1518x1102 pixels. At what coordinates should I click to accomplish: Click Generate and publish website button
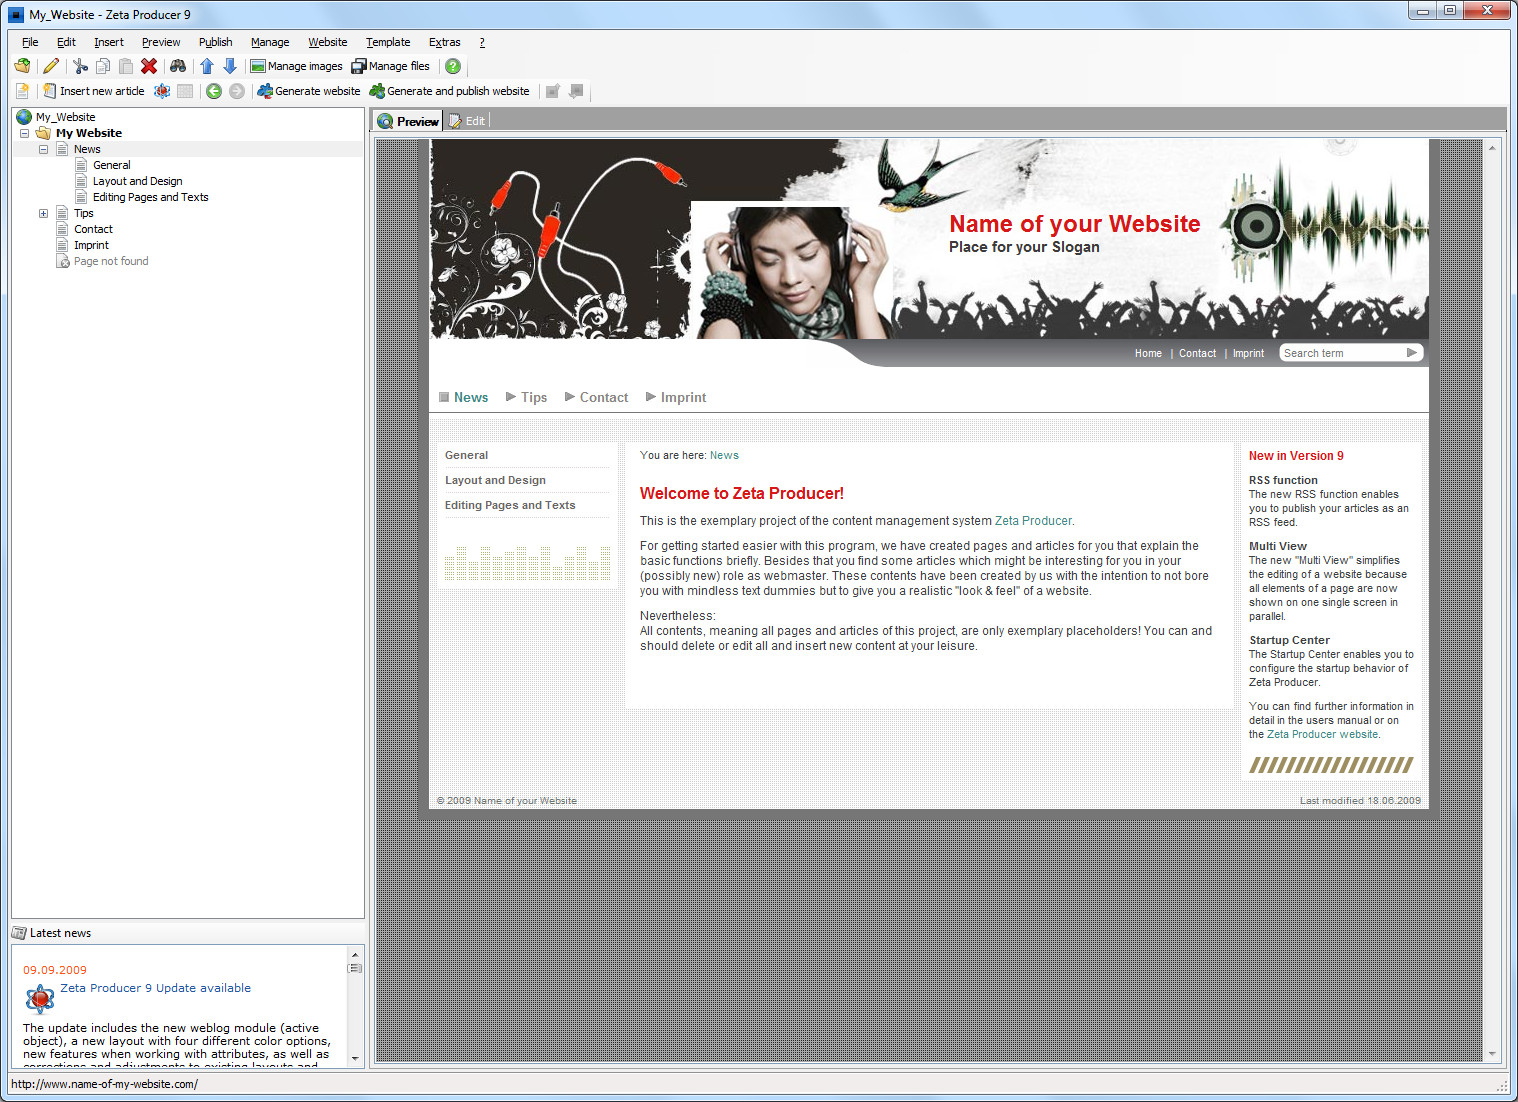pos(450,91)
